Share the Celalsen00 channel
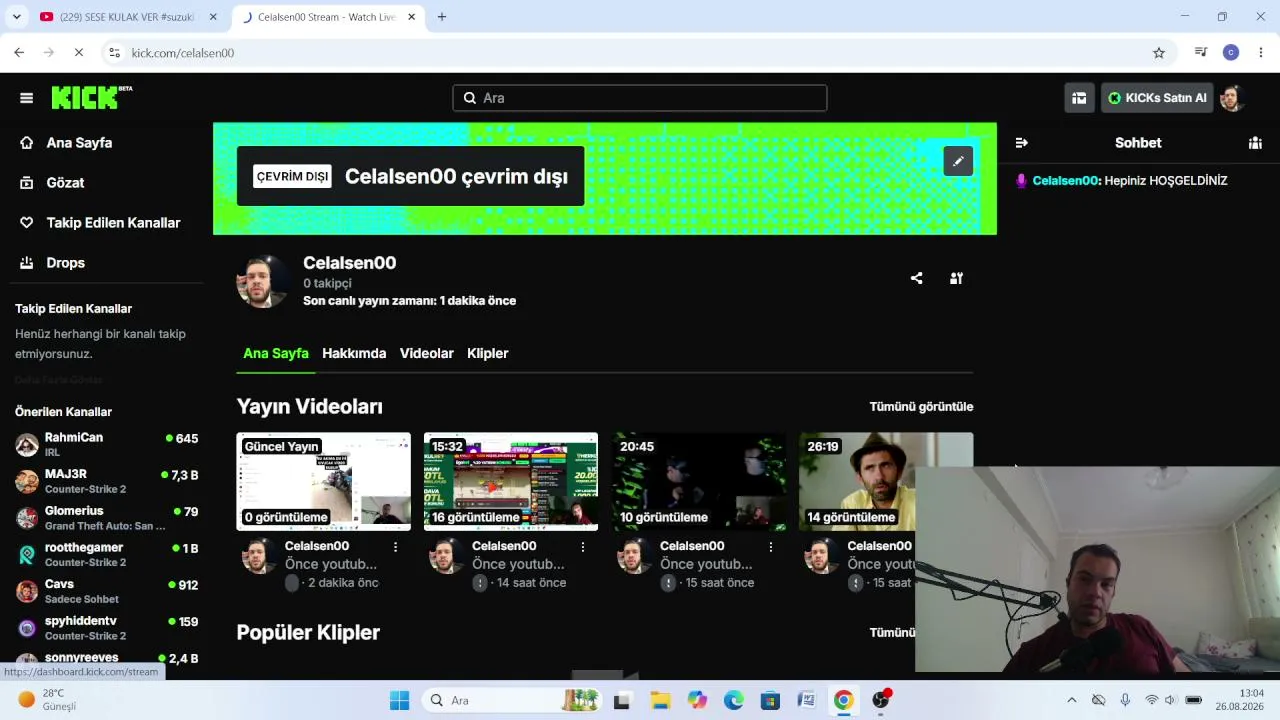Viewport: 1280px width, 720px height. coord(917,278)
